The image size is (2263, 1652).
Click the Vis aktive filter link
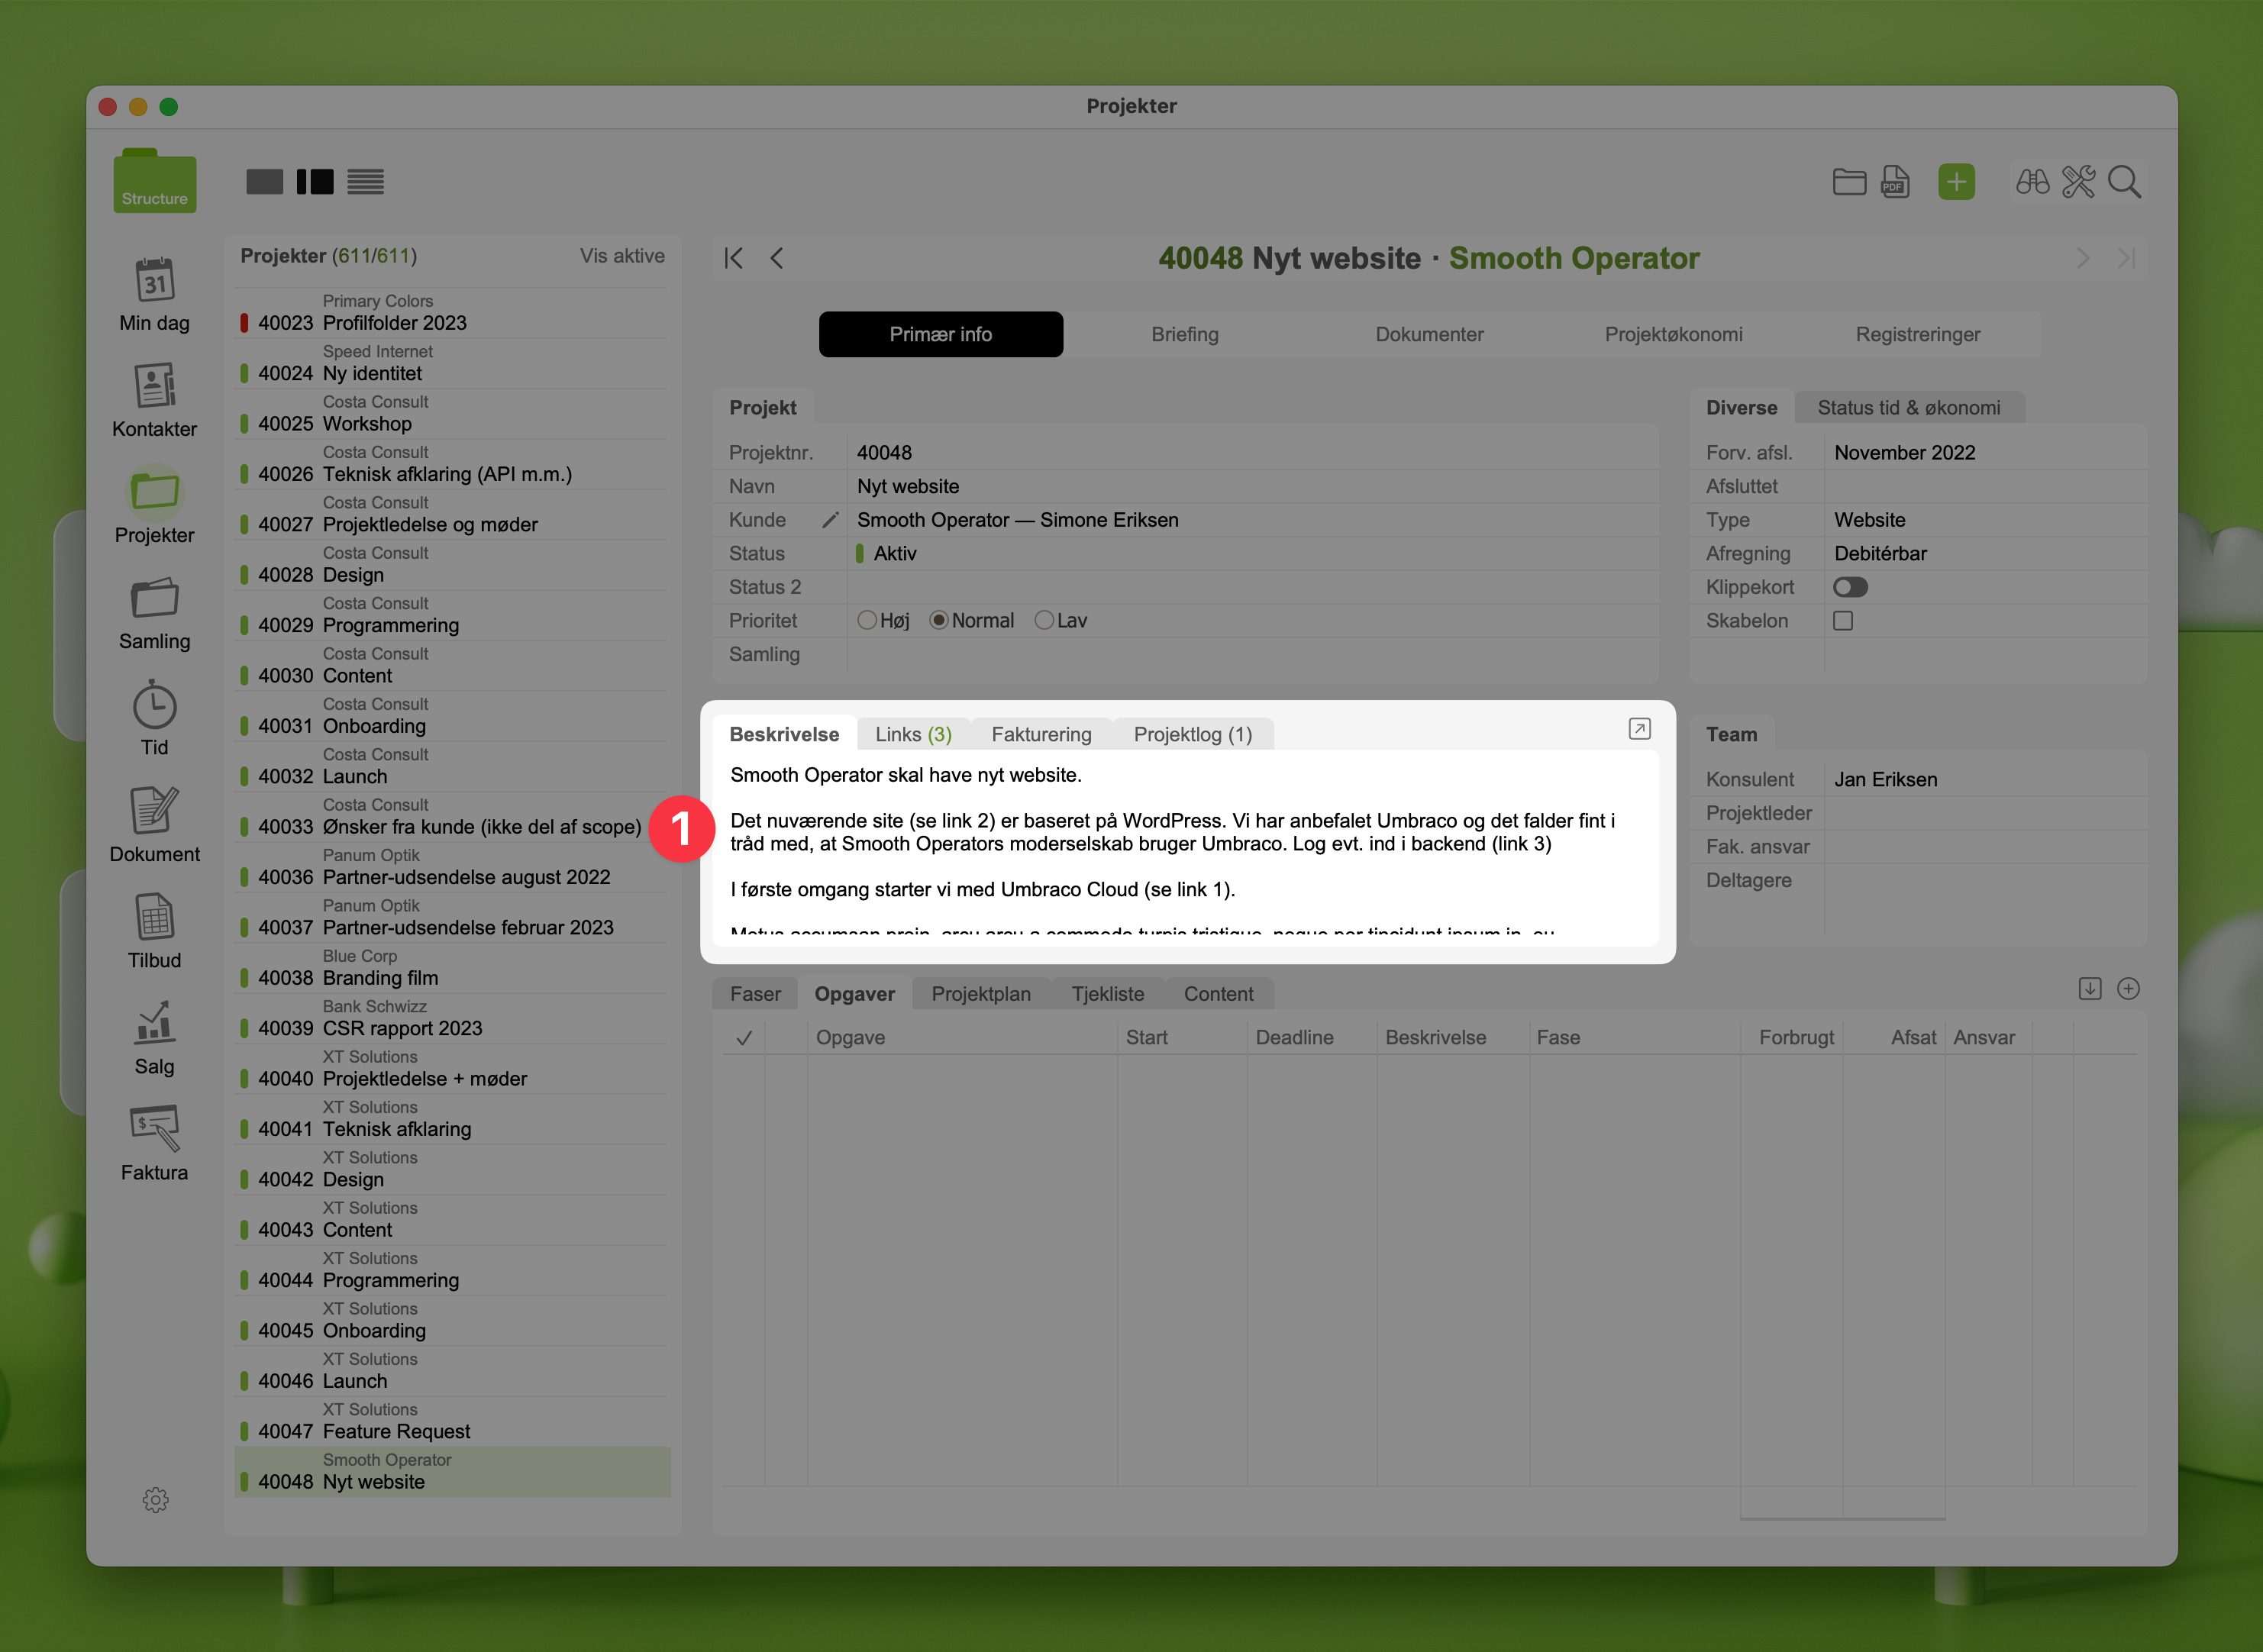pyautogui.click(x=622, y=256)
